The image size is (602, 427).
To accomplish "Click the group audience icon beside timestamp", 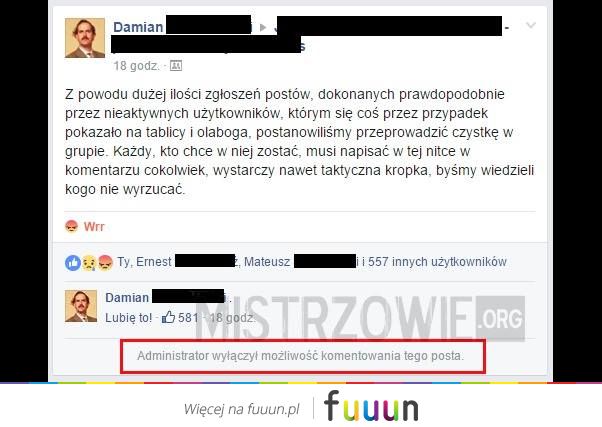I will tap(176, 66).
